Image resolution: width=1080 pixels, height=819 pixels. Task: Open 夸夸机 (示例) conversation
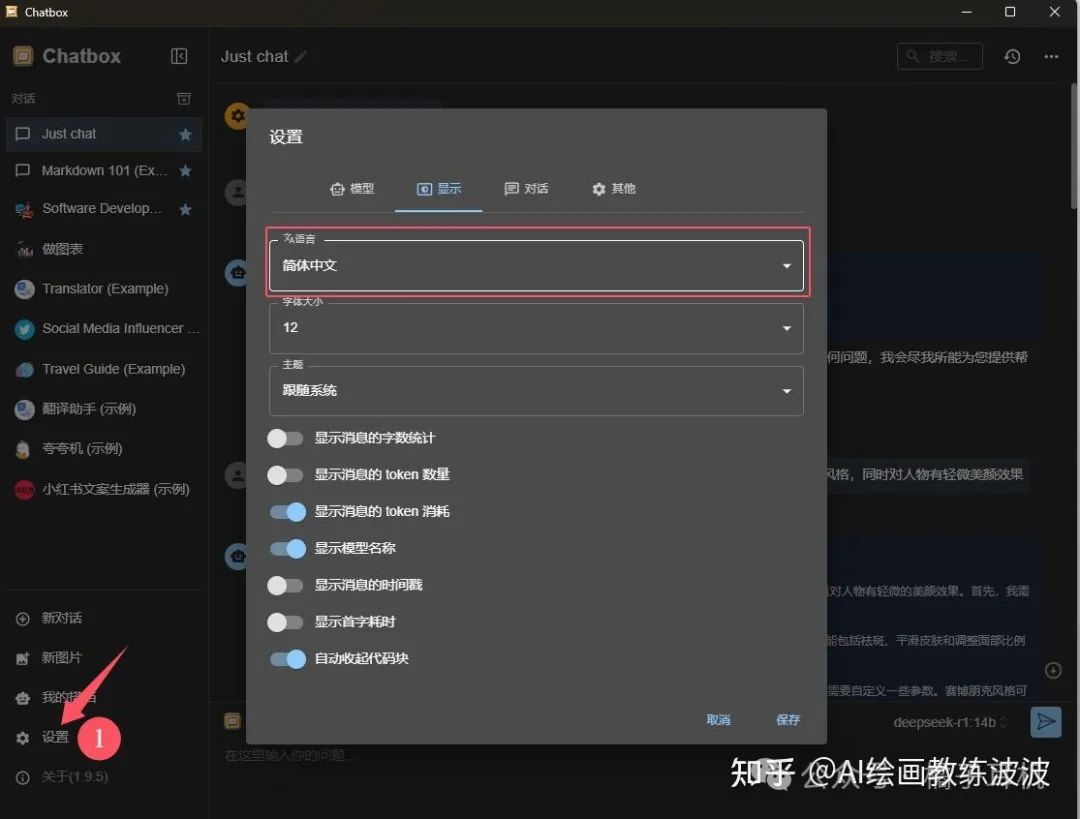pyautogui.click(x=103, y=449)
